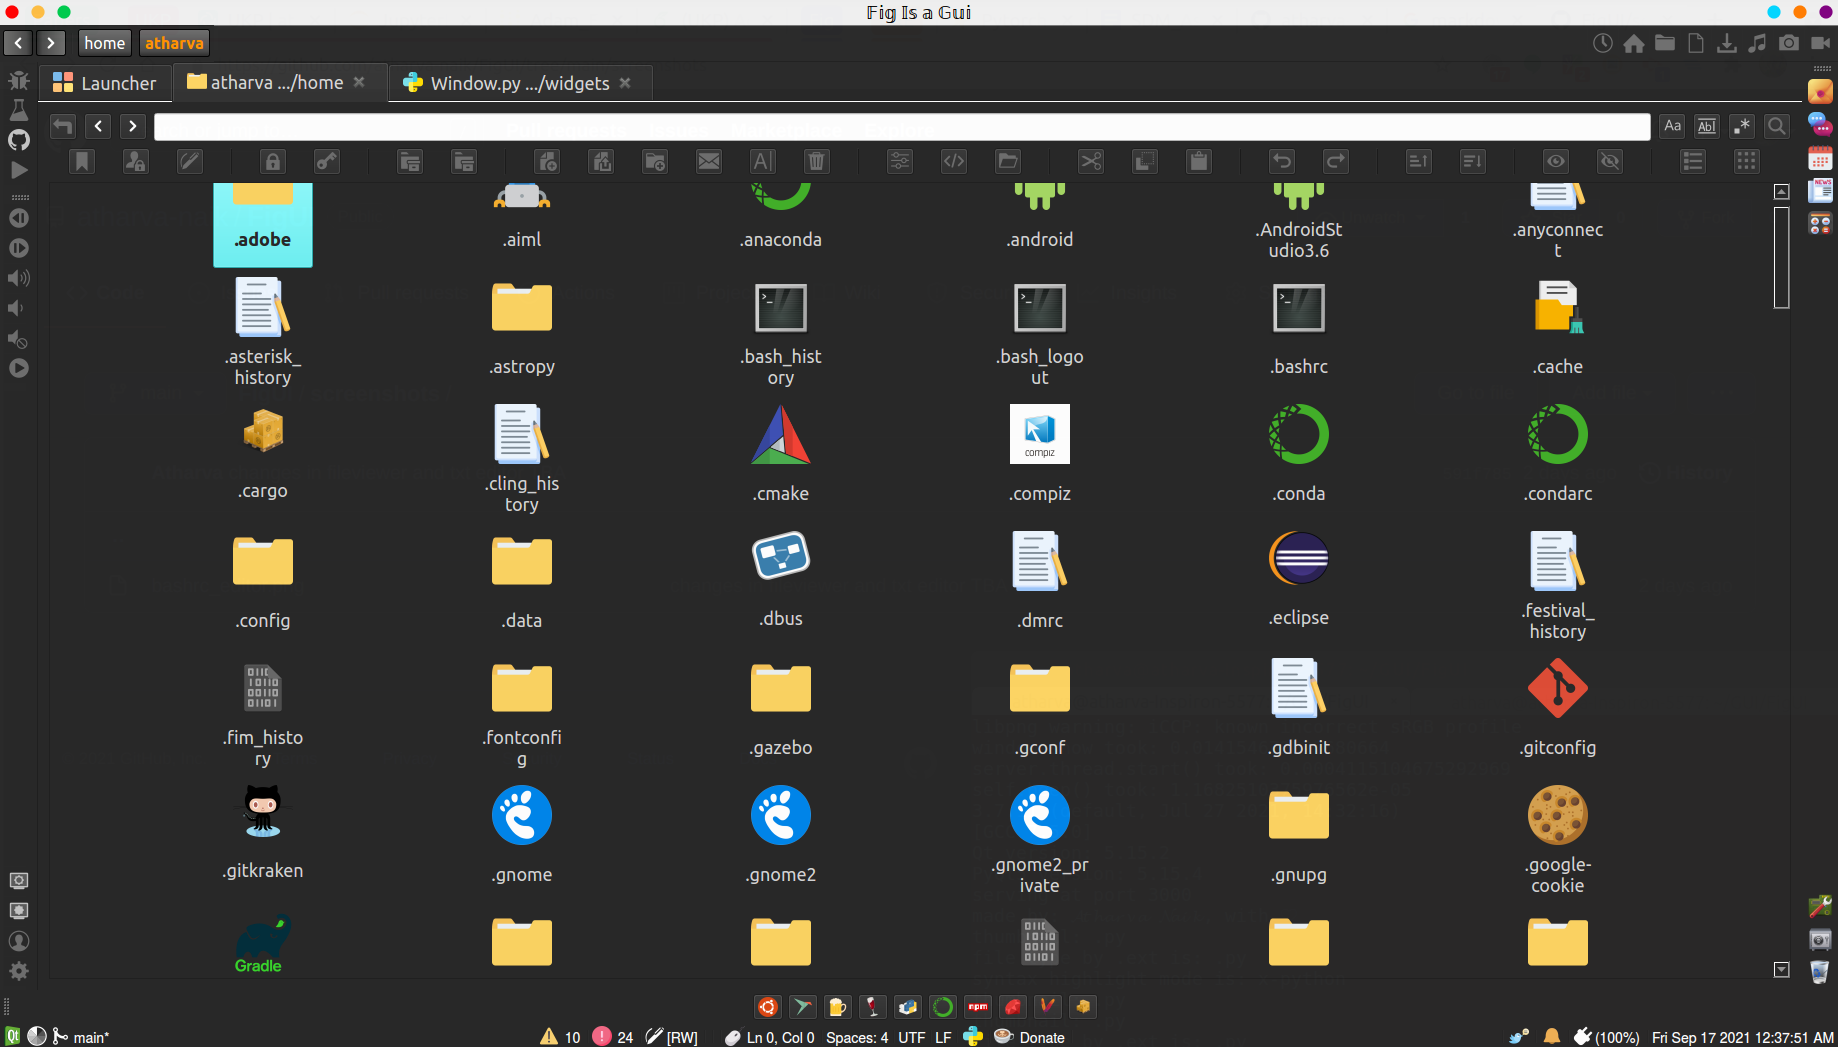Viewport: 1838px width, 1047px height.
Task: Click the code brackets icon
Action: point(954,161)
